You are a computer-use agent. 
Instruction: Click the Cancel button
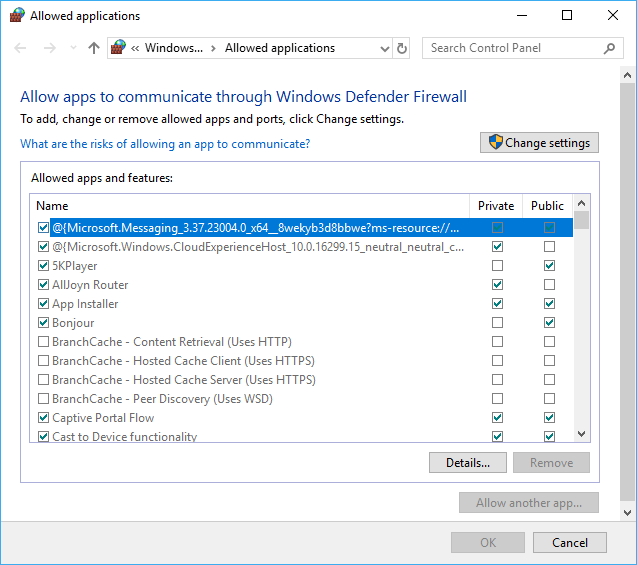[x=570, y=543]
